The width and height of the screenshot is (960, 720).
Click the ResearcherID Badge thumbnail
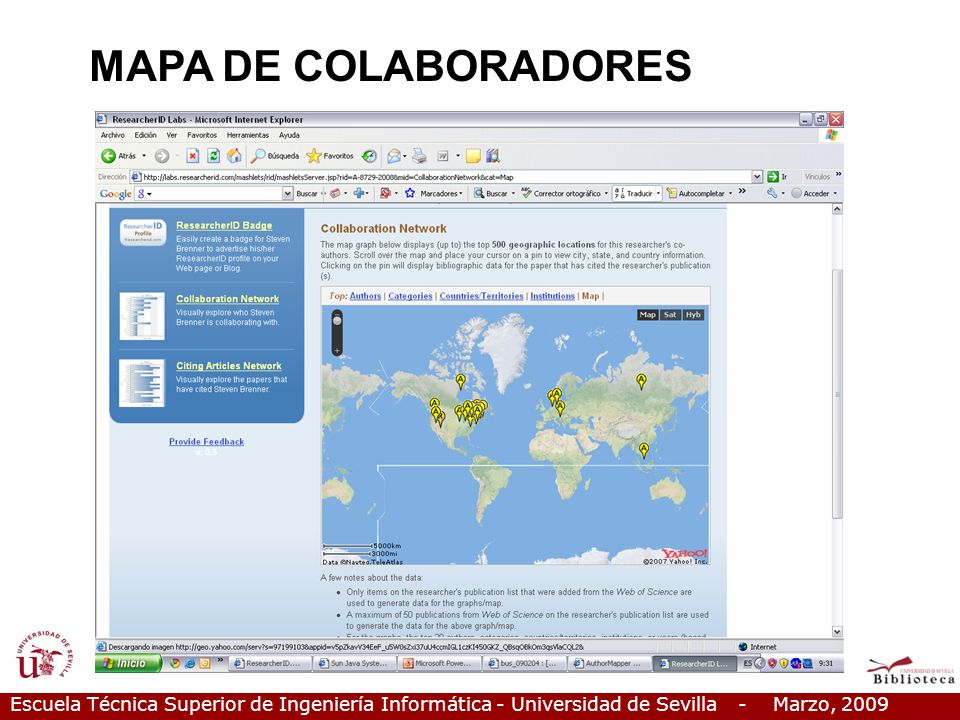pyautogui.click(x=143, y=232)
